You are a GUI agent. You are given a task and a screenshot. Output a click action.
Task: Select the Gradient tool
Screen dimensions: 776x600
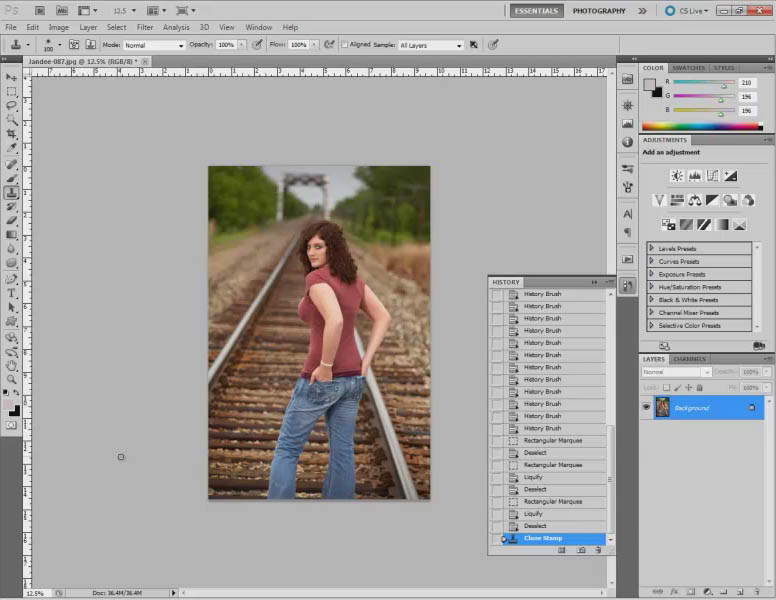pyautogui.click(x=11, y=235)
